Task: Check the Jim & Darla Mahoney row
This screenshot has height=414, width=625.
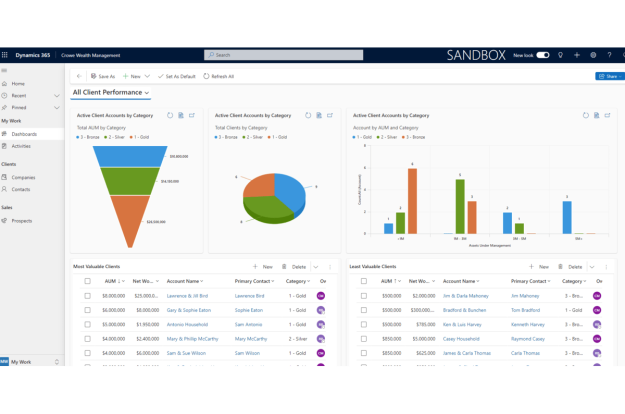Action: [364, 296]
